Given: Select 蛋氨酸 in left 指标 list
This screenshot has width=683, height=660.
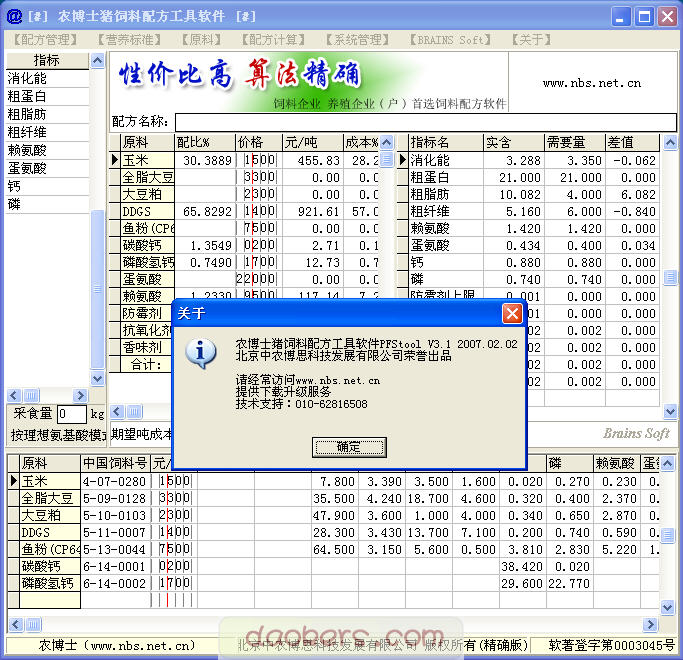Looking at the screenshot, I should coord(47,168).
